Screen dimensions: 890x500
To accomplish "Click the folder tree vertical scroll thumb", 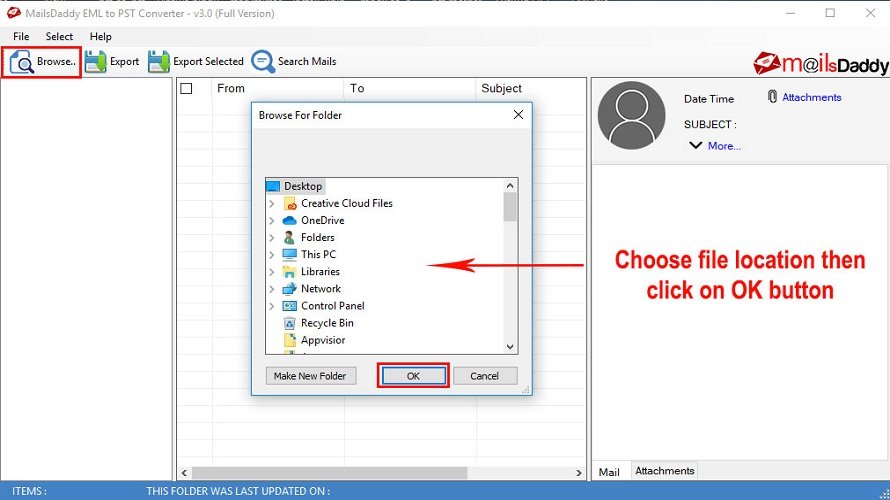I will pos(510,207).
